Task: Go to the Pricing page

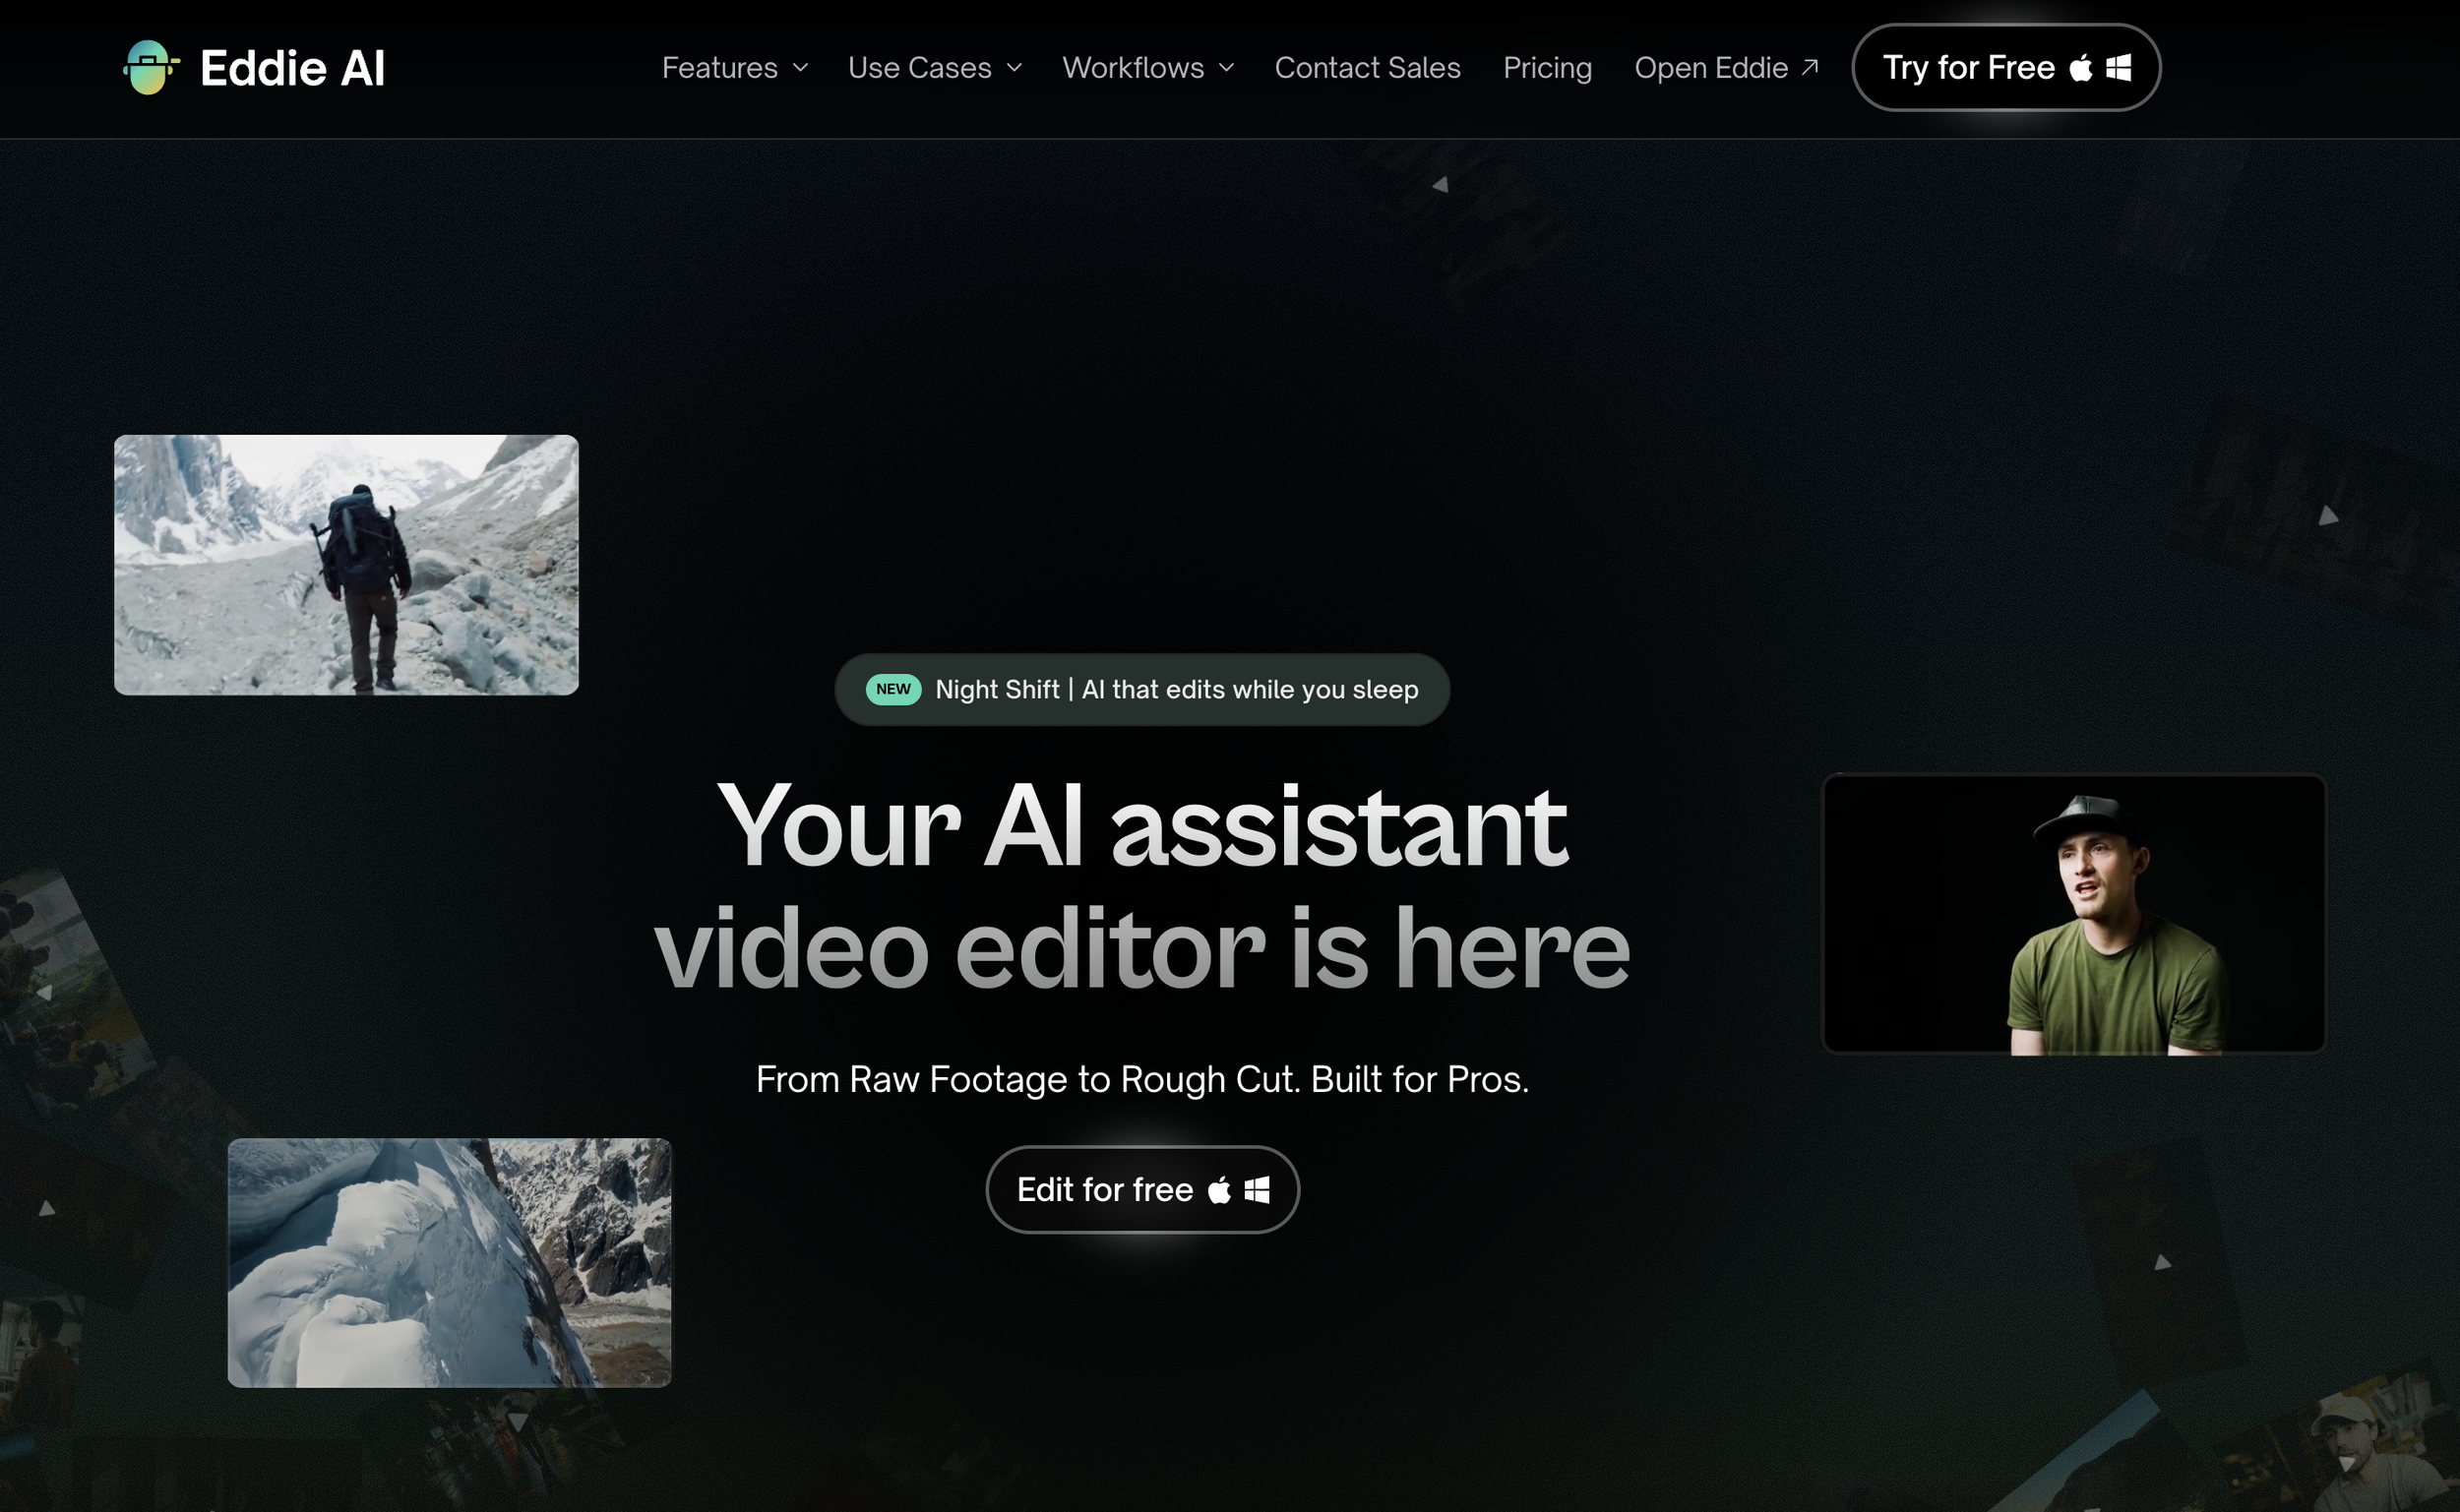Action: click(1547, 68)
